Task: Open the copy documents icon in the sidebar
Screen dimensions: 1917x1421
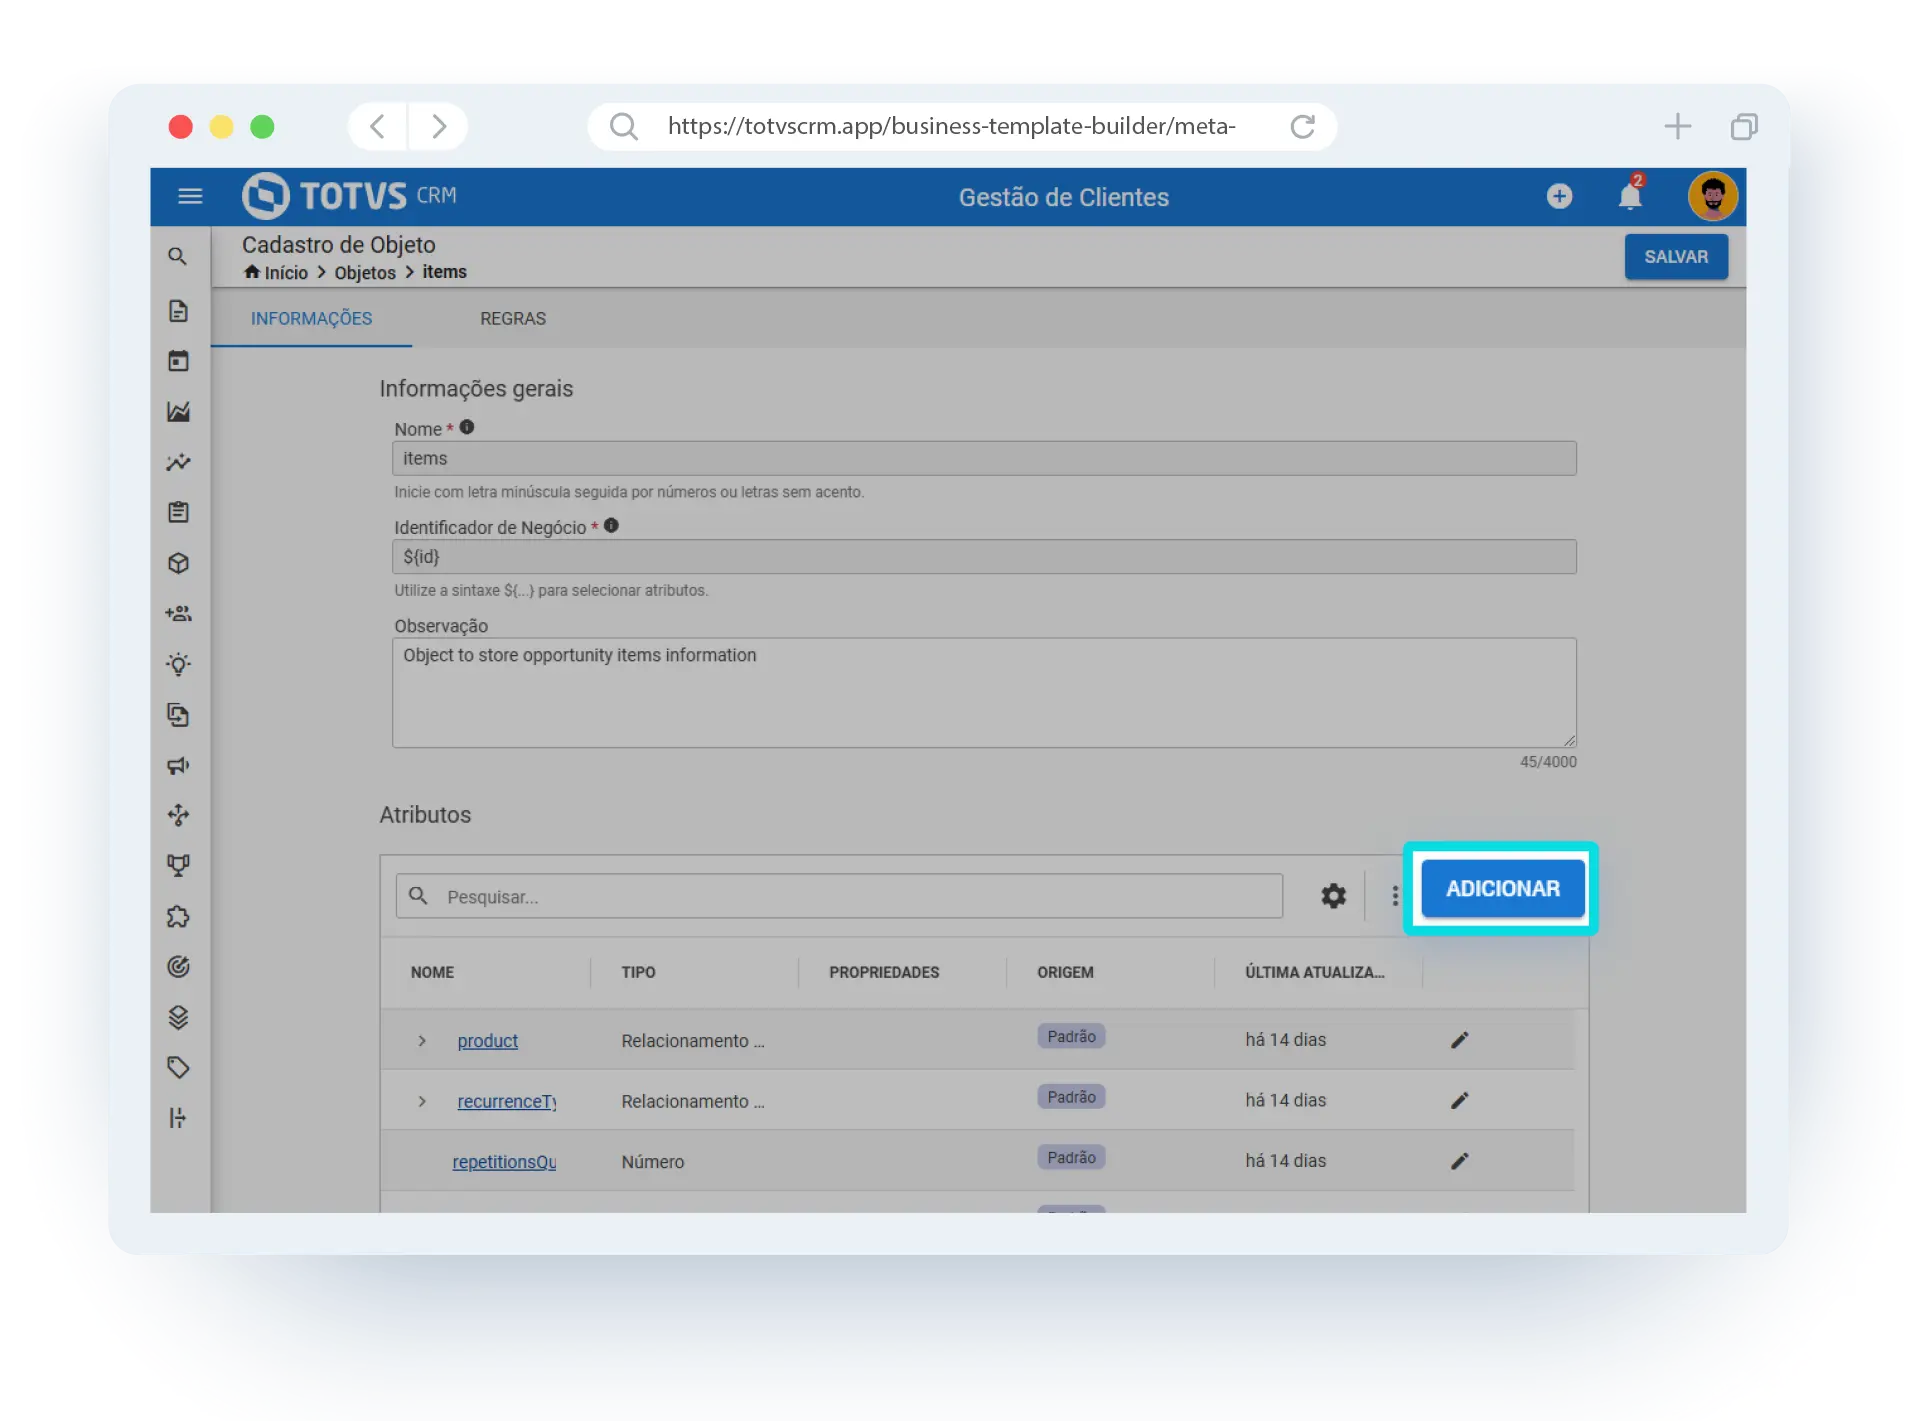Action: coord(178,715)
